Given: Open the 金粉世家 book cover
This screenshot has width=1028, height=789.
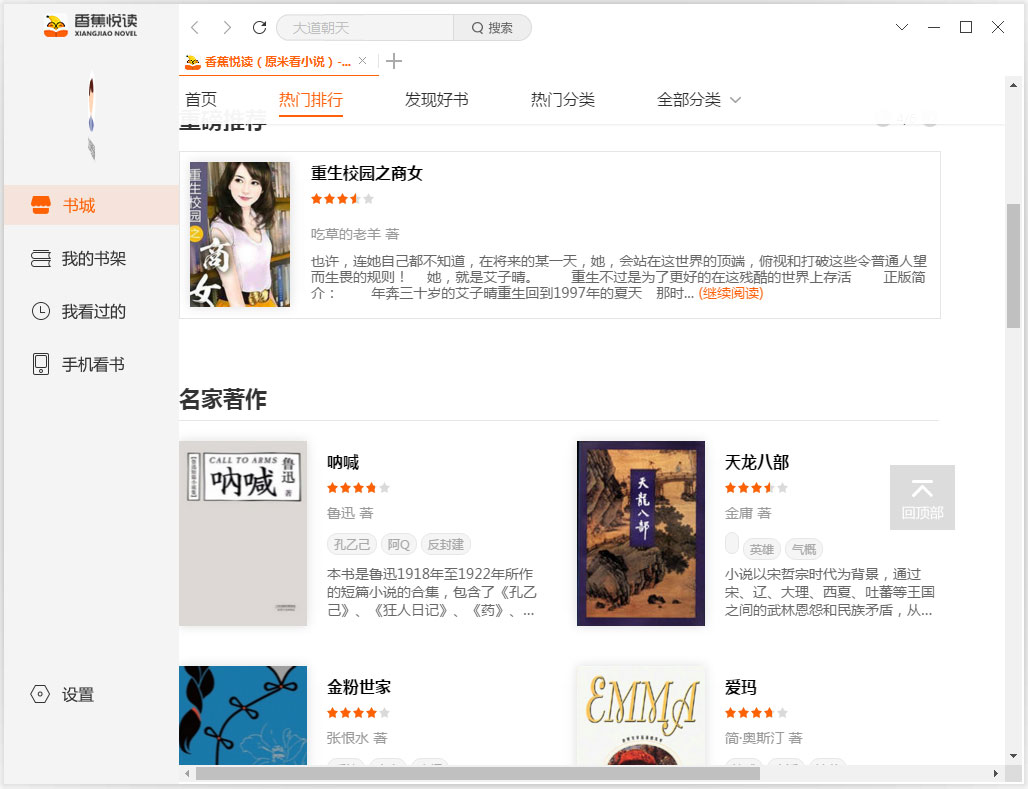Looking at the screenshot, I should (243, 716).
